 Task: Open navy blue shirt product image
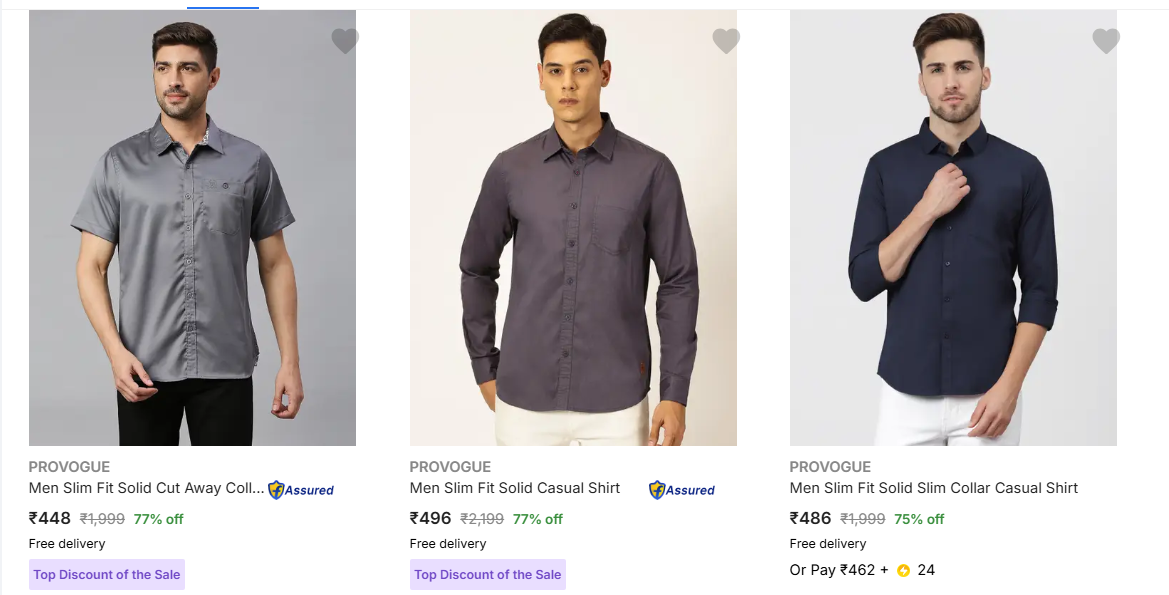953,228
